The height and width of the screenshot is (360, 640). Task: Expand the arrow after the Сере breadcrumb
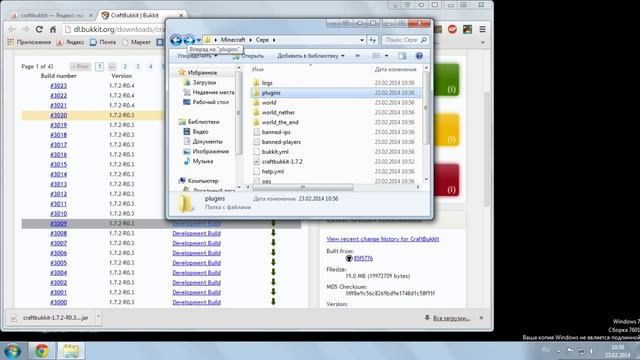(x=274, y=40)
